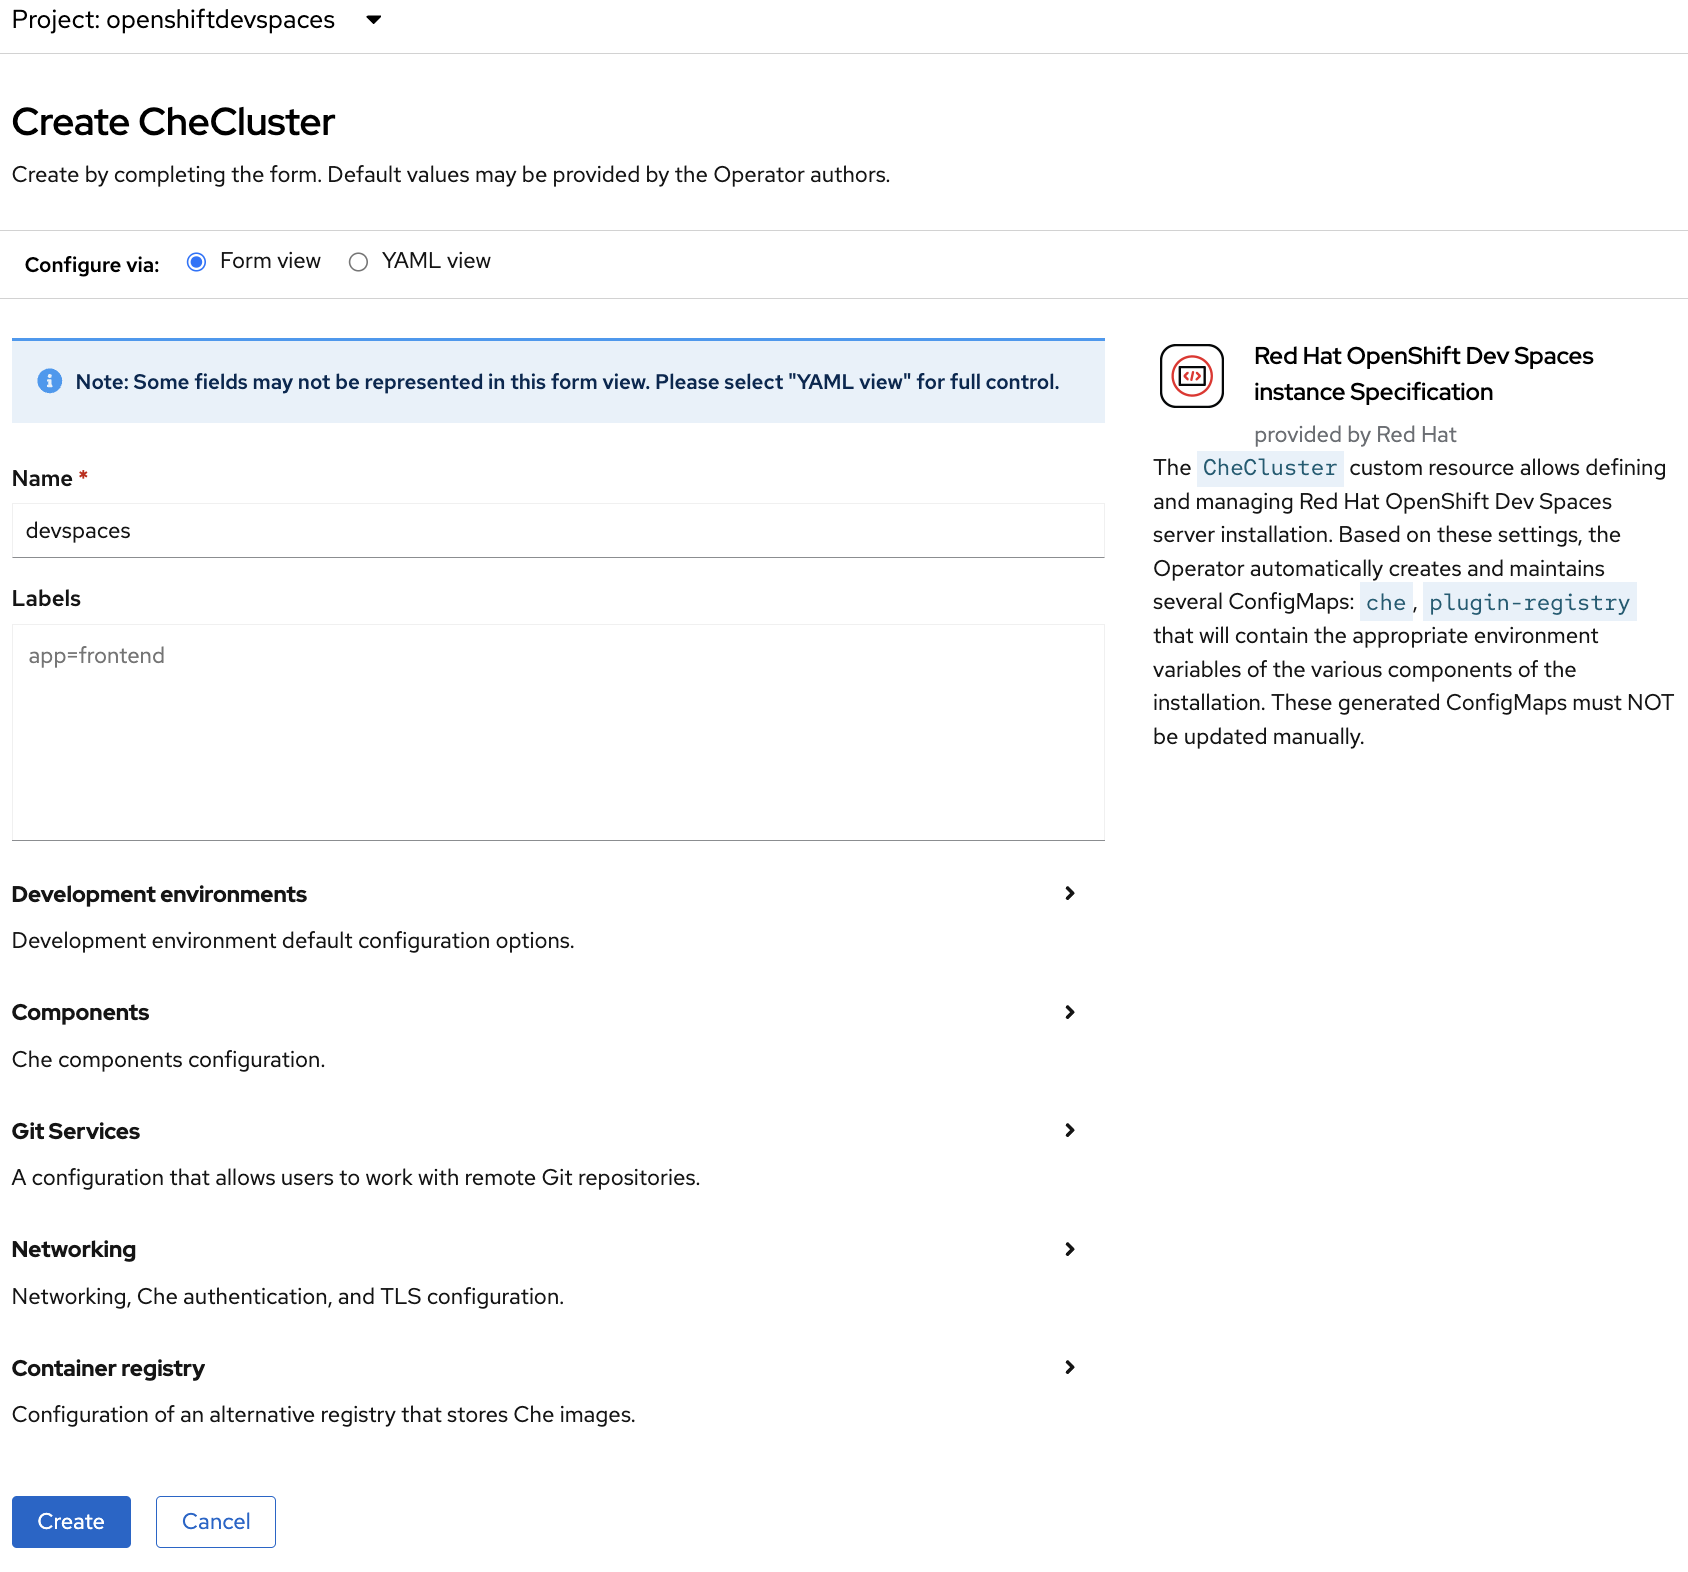Click the info icon in the note banner

coord(49,381)
